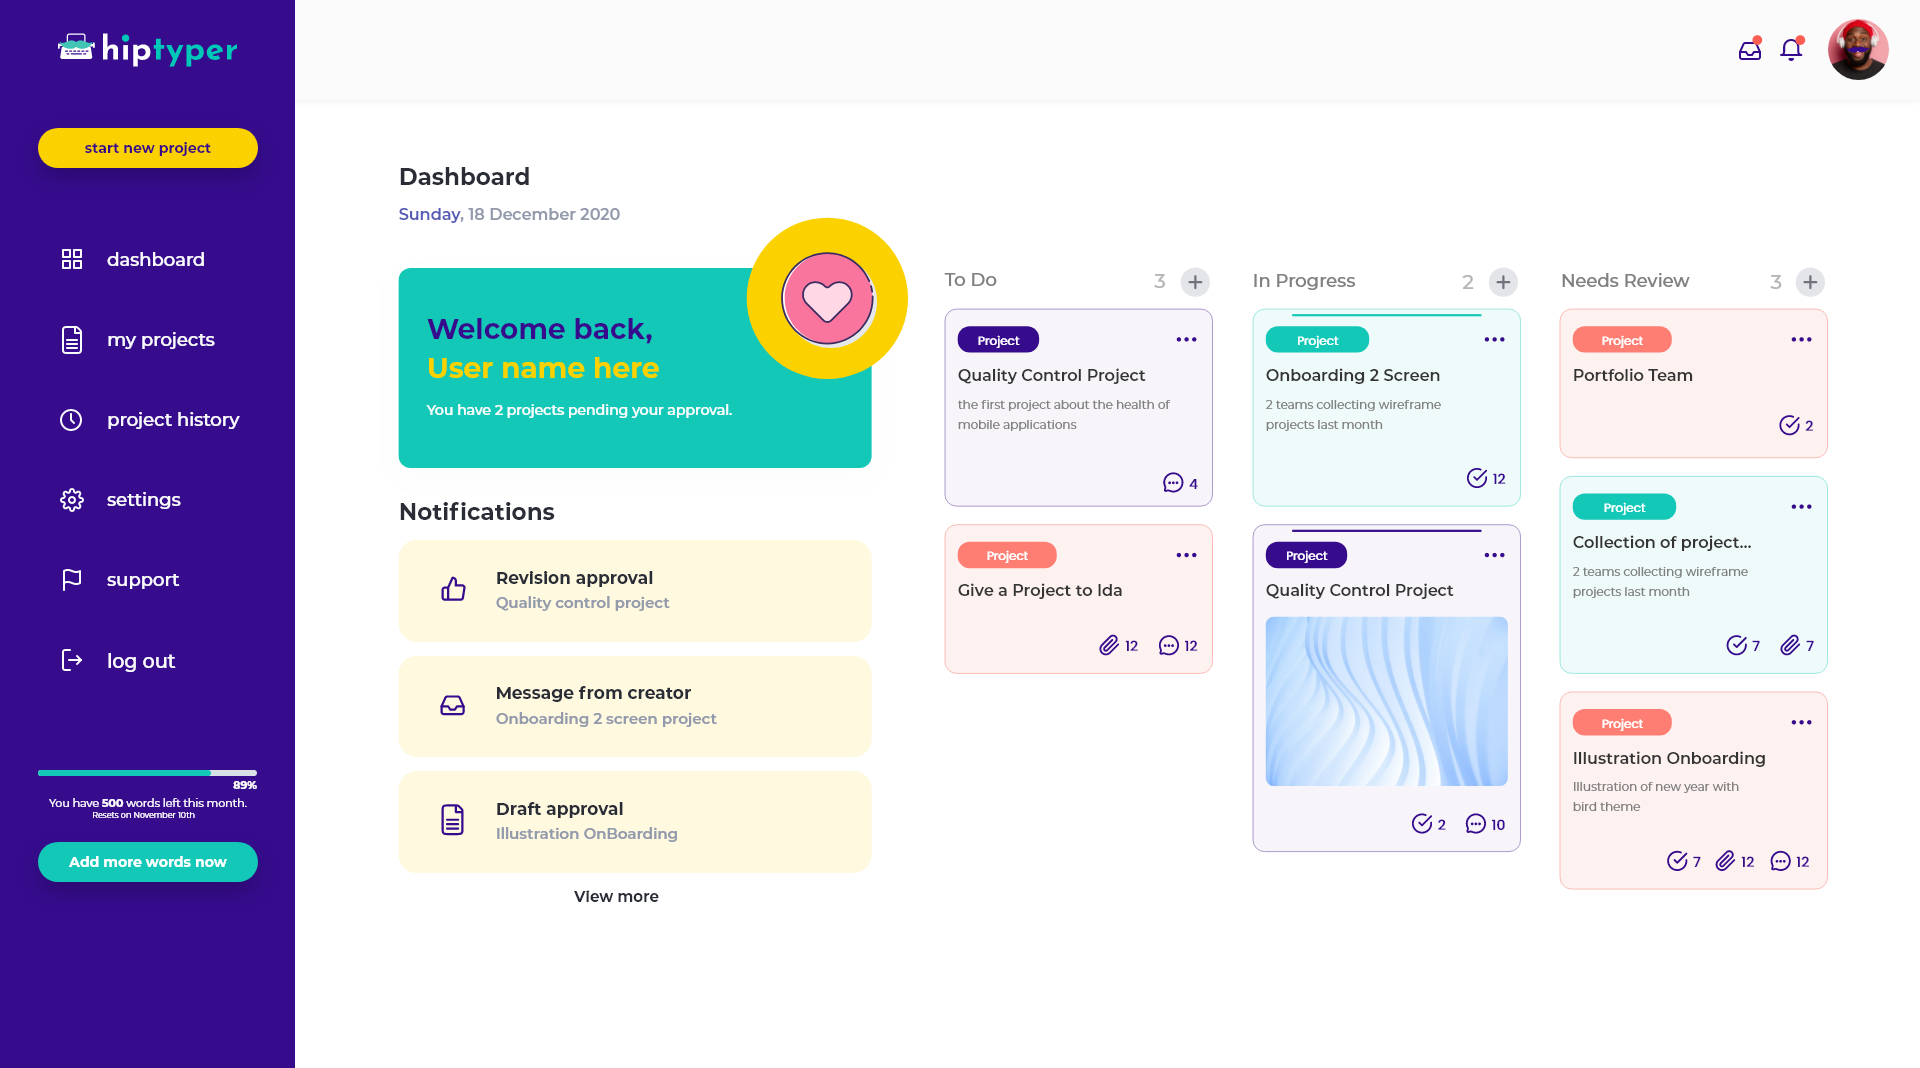
Task: Click the Portfolio Team card title
Action: pyautogui.click(x=1633, y=375)
